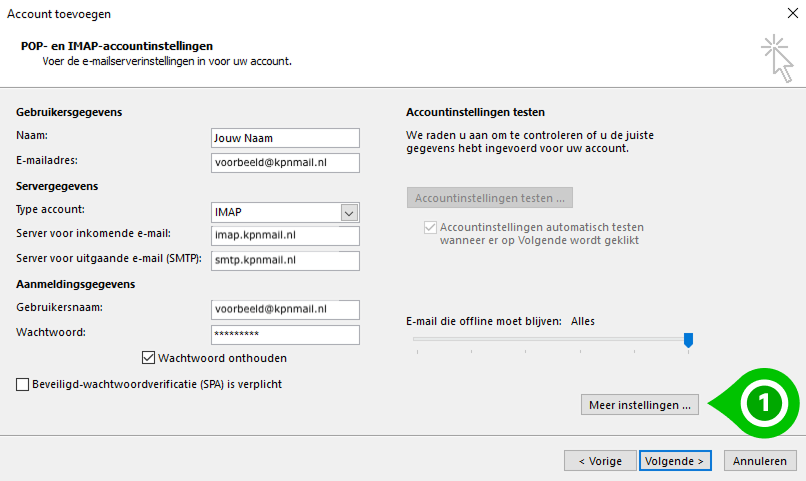Close the Account toevoegen dialog
This screenshot has height=481, width=806.
coord(793,13)
